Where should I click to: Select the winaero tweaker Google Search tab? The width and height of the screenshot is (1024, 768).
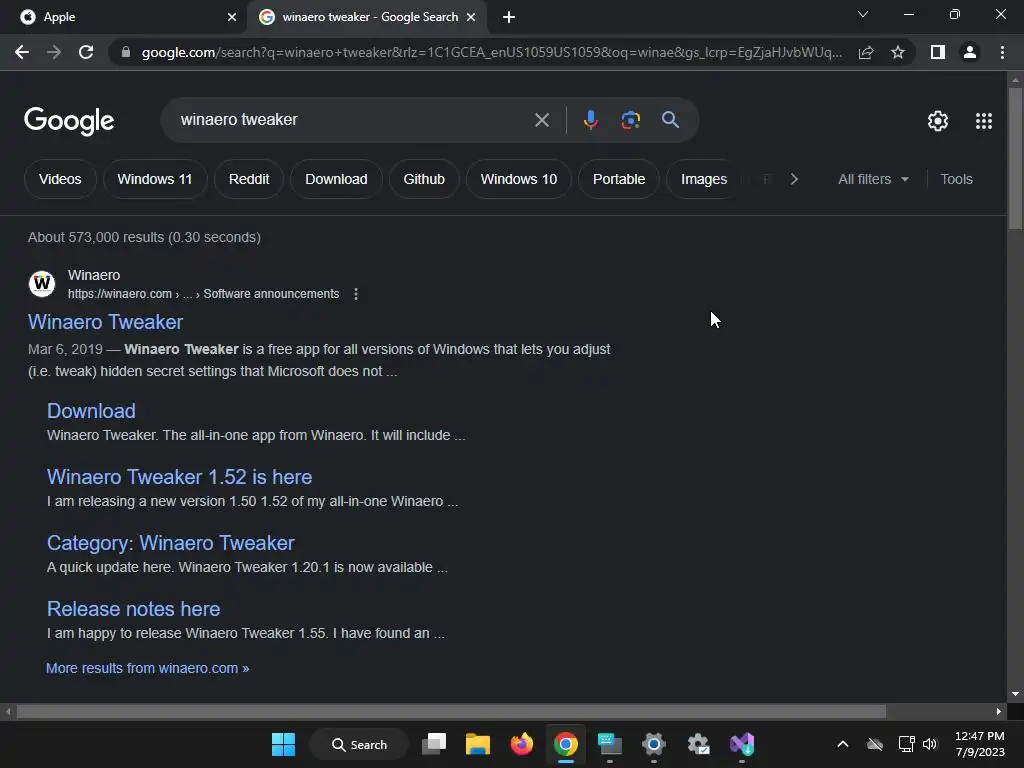pyautogui.click(x=366, y=17)
